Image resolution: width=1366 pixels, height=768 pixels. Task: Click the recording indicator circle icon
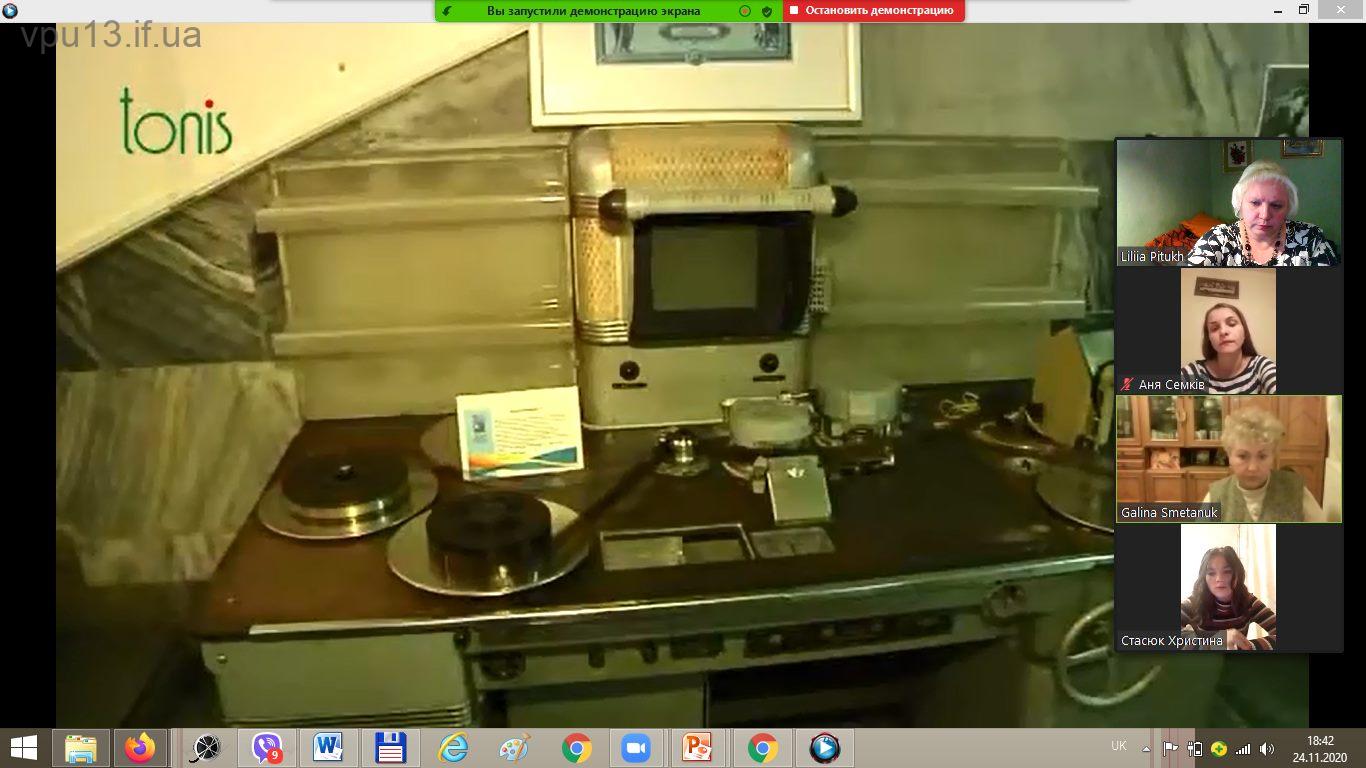pyautogui.click(x=744, y=11)
